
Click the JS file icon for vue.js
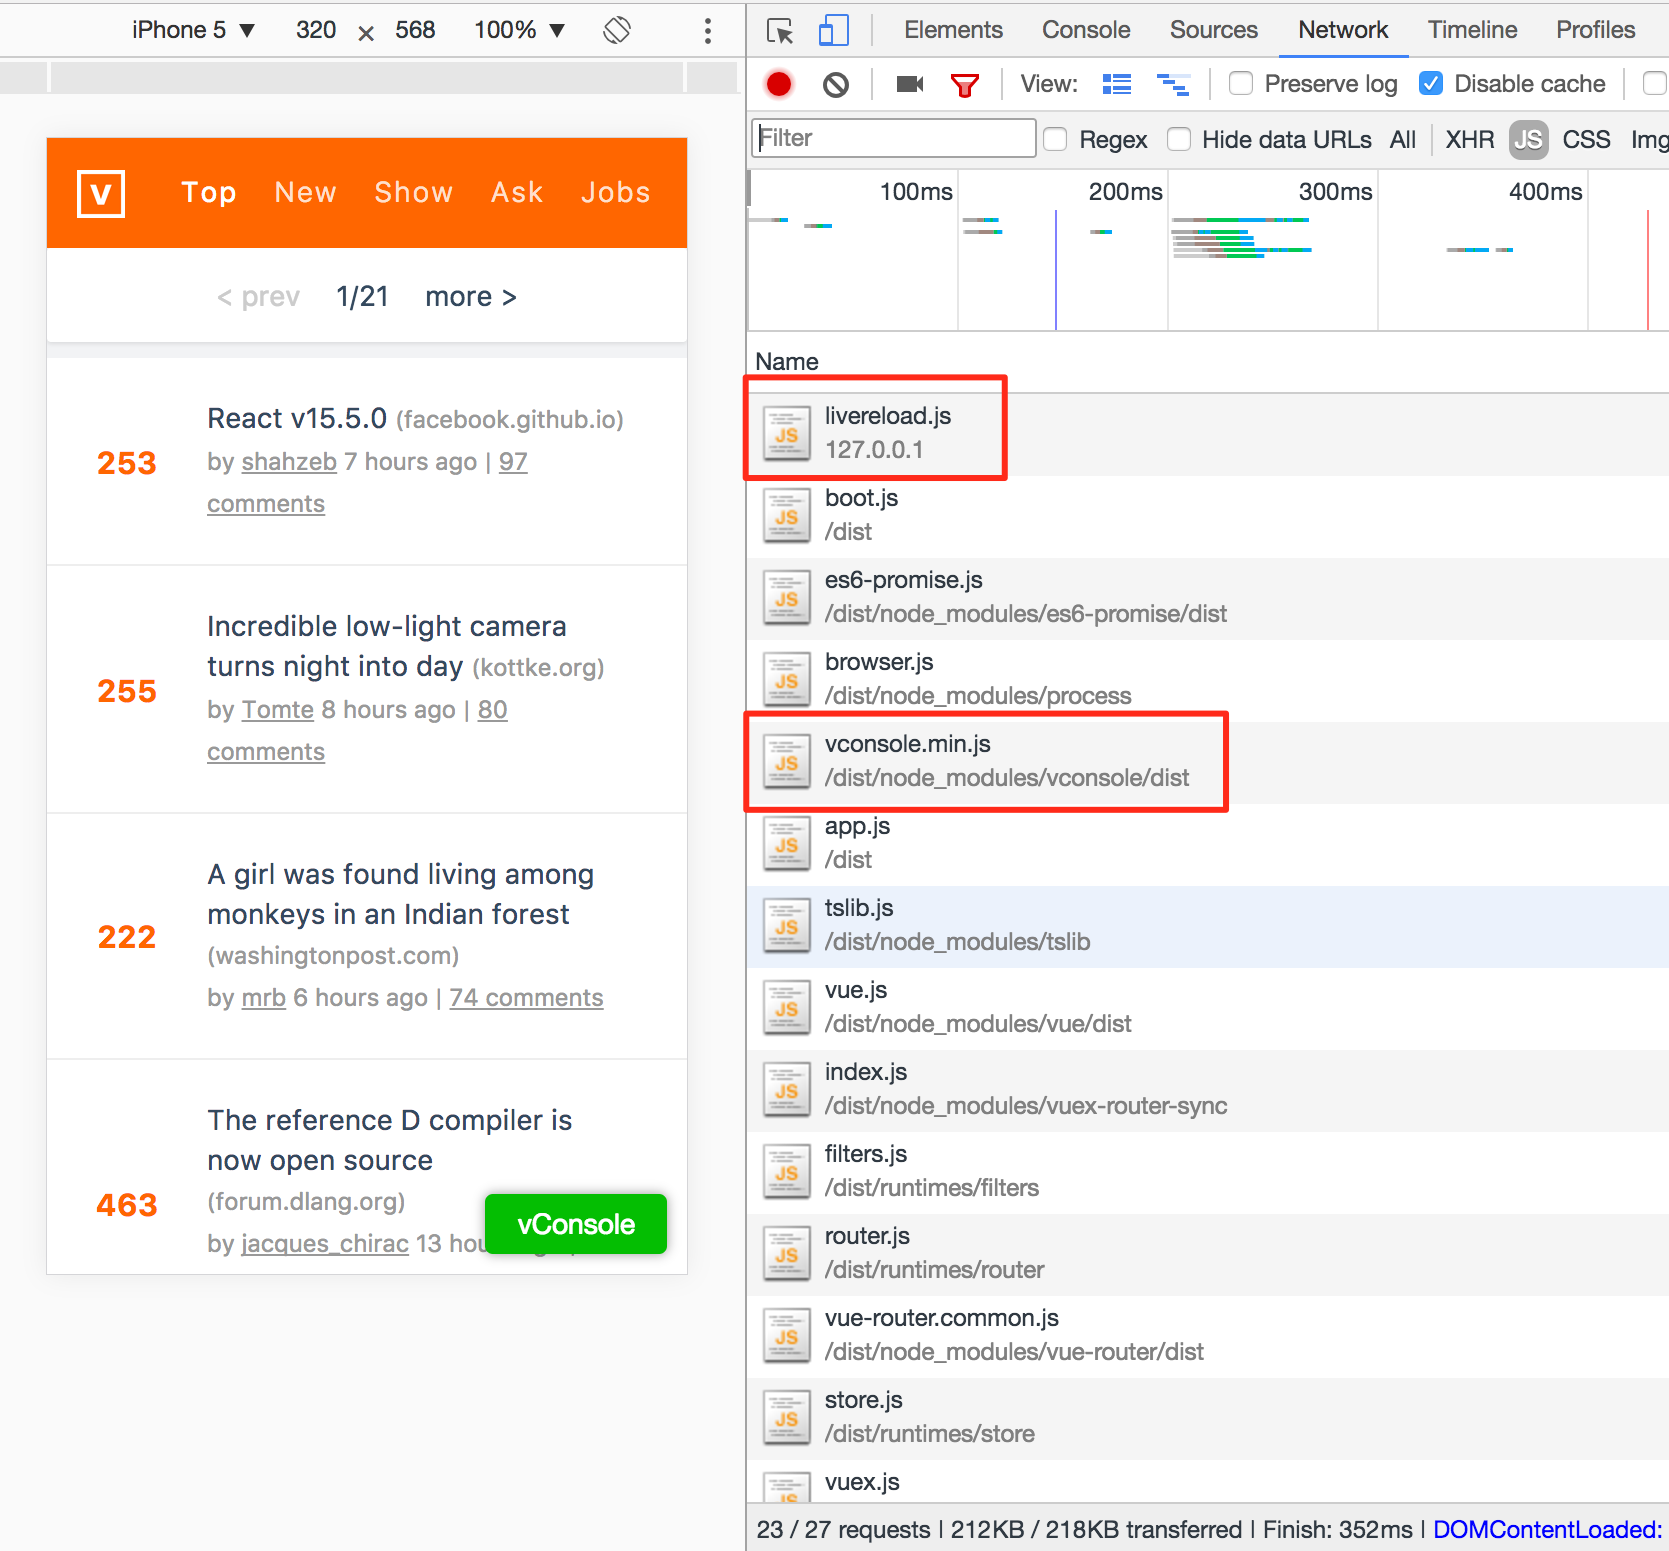(787, 1008)
